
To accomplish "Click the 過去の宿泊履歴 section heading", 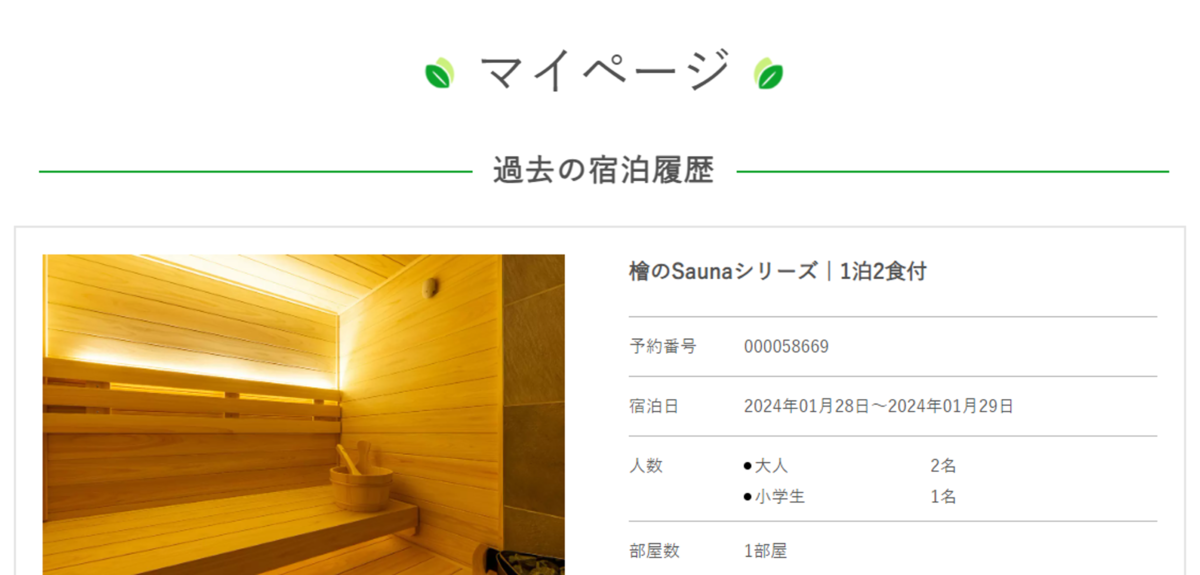I will [604, 171].
